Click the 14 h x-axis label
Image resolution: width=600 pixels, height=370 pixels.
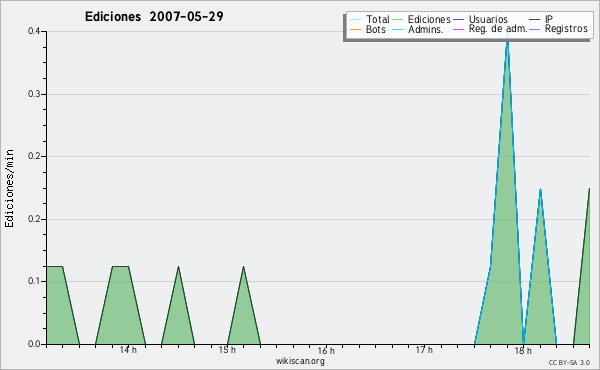click(x=128, y=350)
